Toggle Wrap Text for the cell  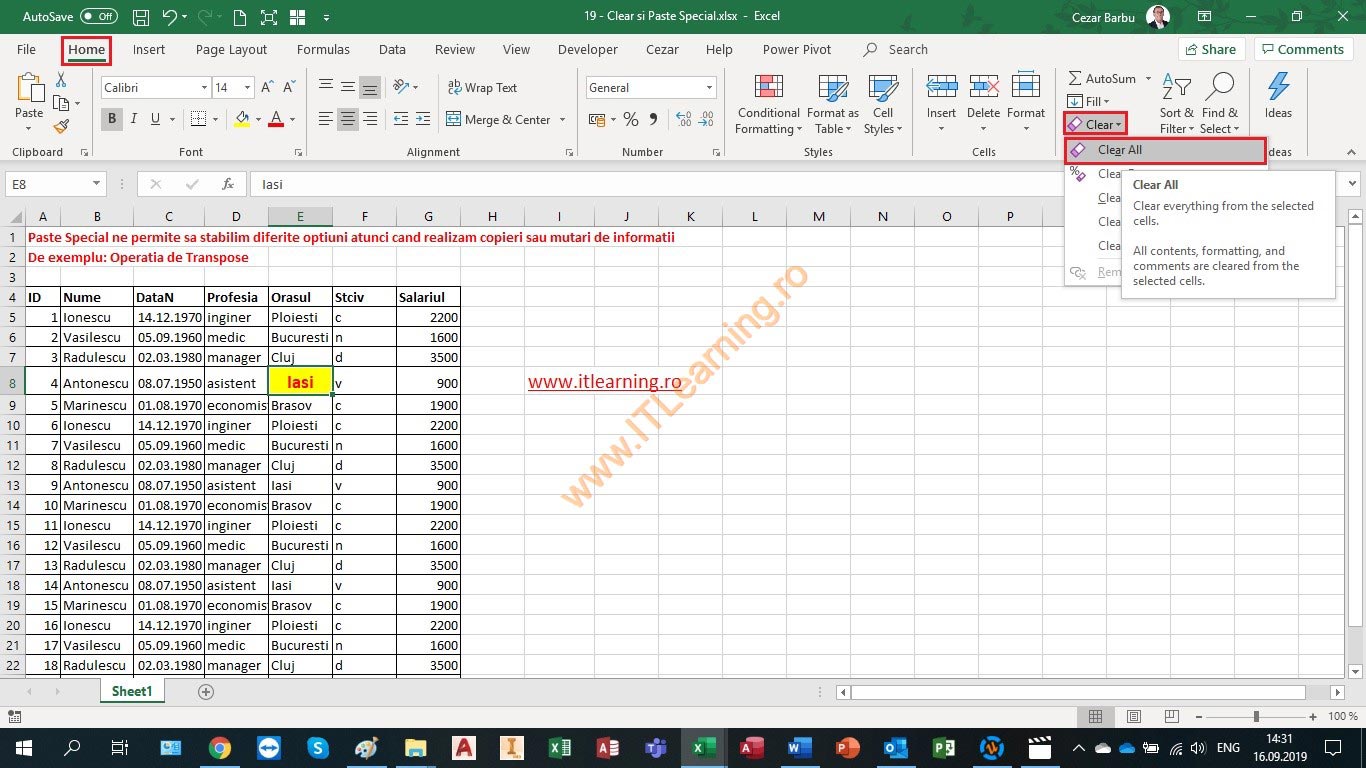pyautogui.click(x=482, y=87)
